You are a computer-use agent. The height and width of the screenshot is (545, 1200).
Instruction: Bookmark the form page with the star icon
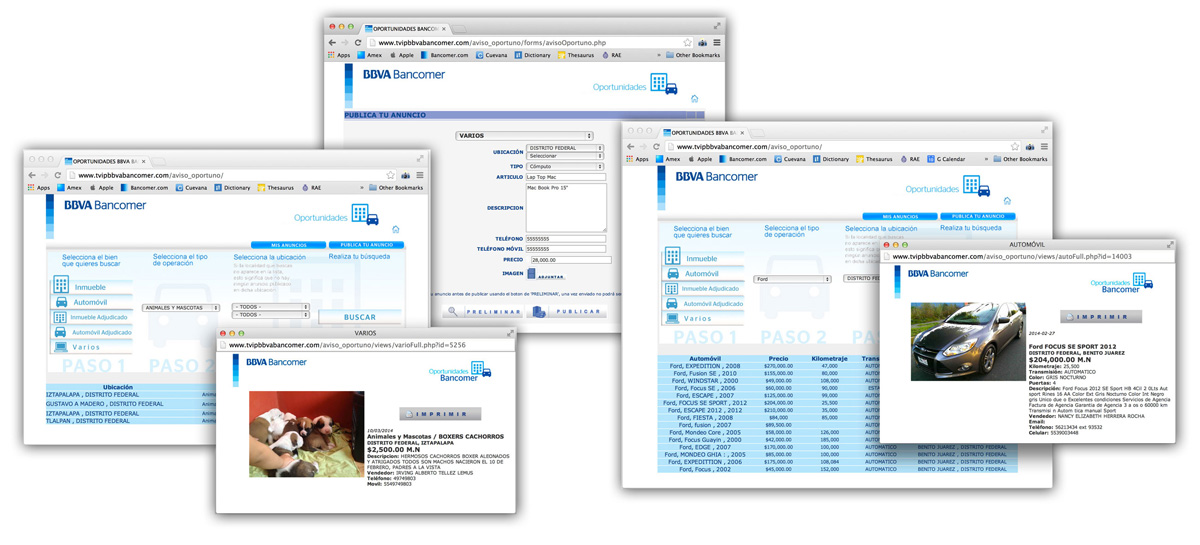tap(687, 43)
